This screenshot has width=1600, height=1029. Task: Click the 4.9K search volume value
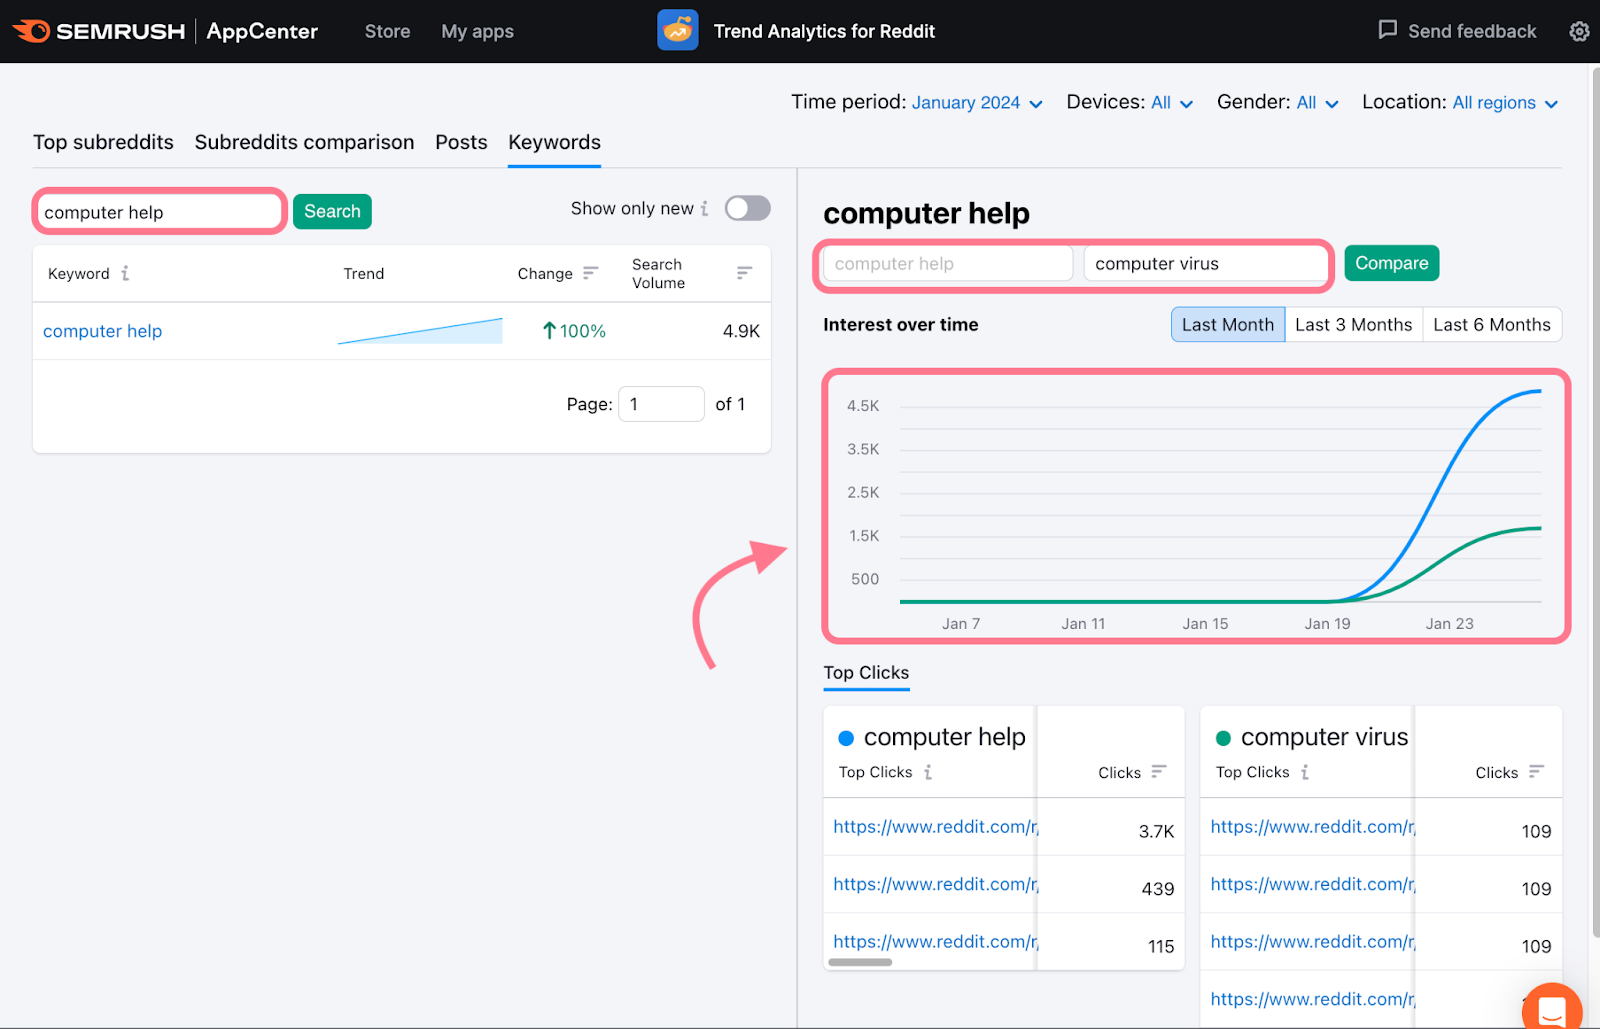tap(741, 331)
